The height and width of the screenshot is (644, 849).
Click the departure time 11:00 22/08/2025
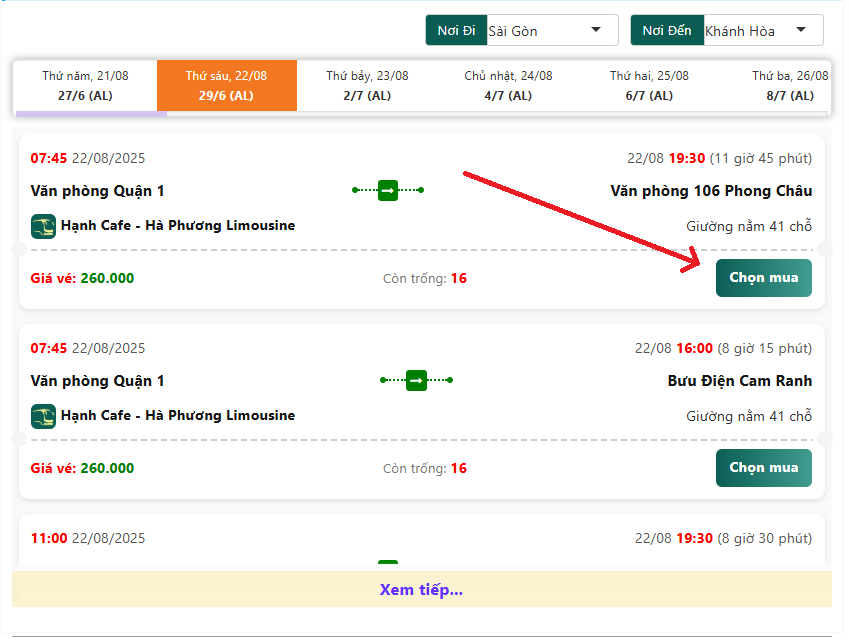(88, 538)
